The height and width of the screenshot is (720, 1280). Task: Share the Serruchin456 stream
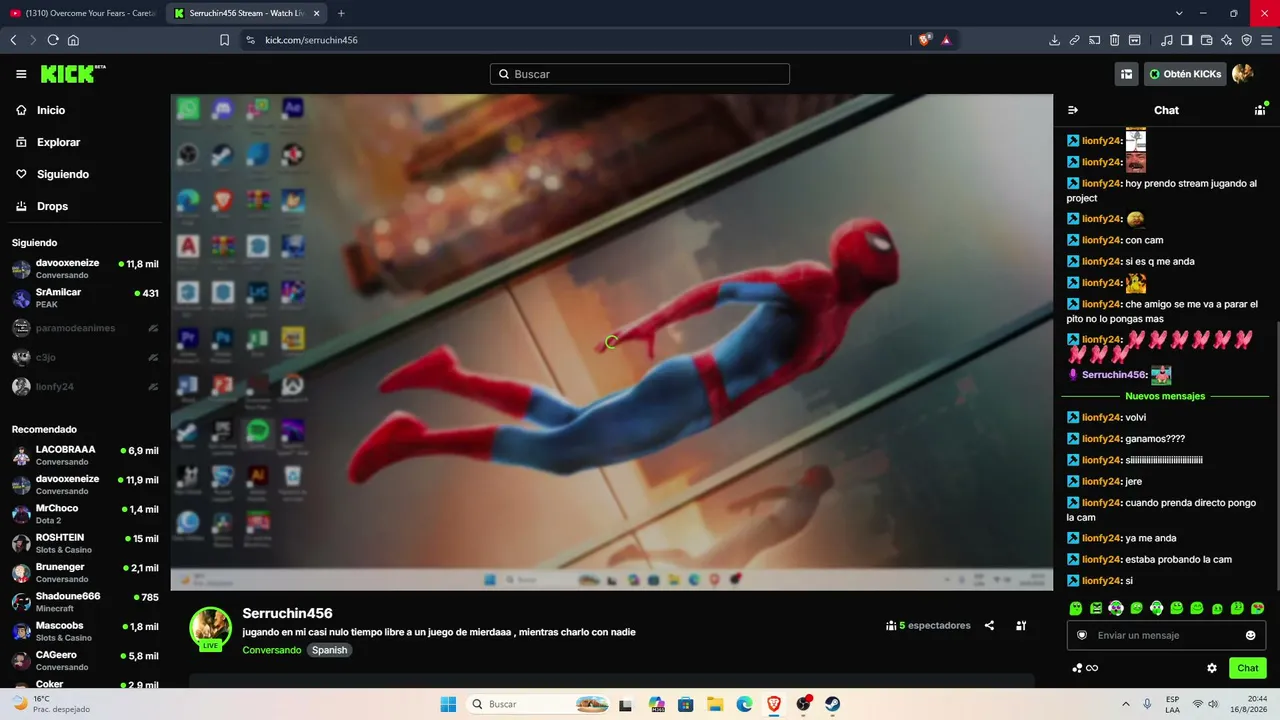[x=989, y=626]
